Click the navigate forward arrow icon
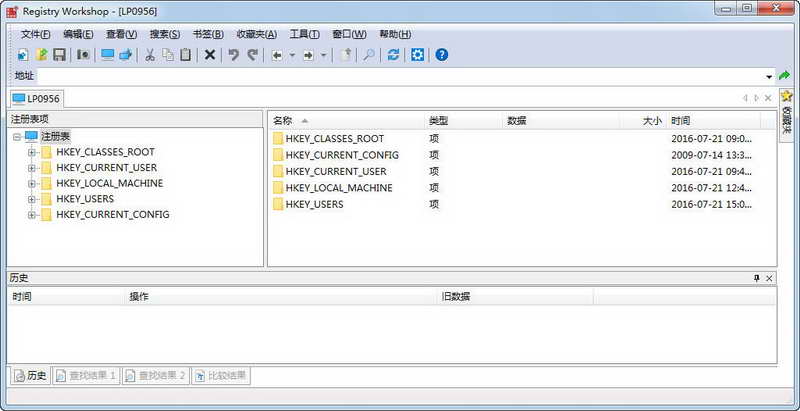The image size is (800, 411). point(308,55)
